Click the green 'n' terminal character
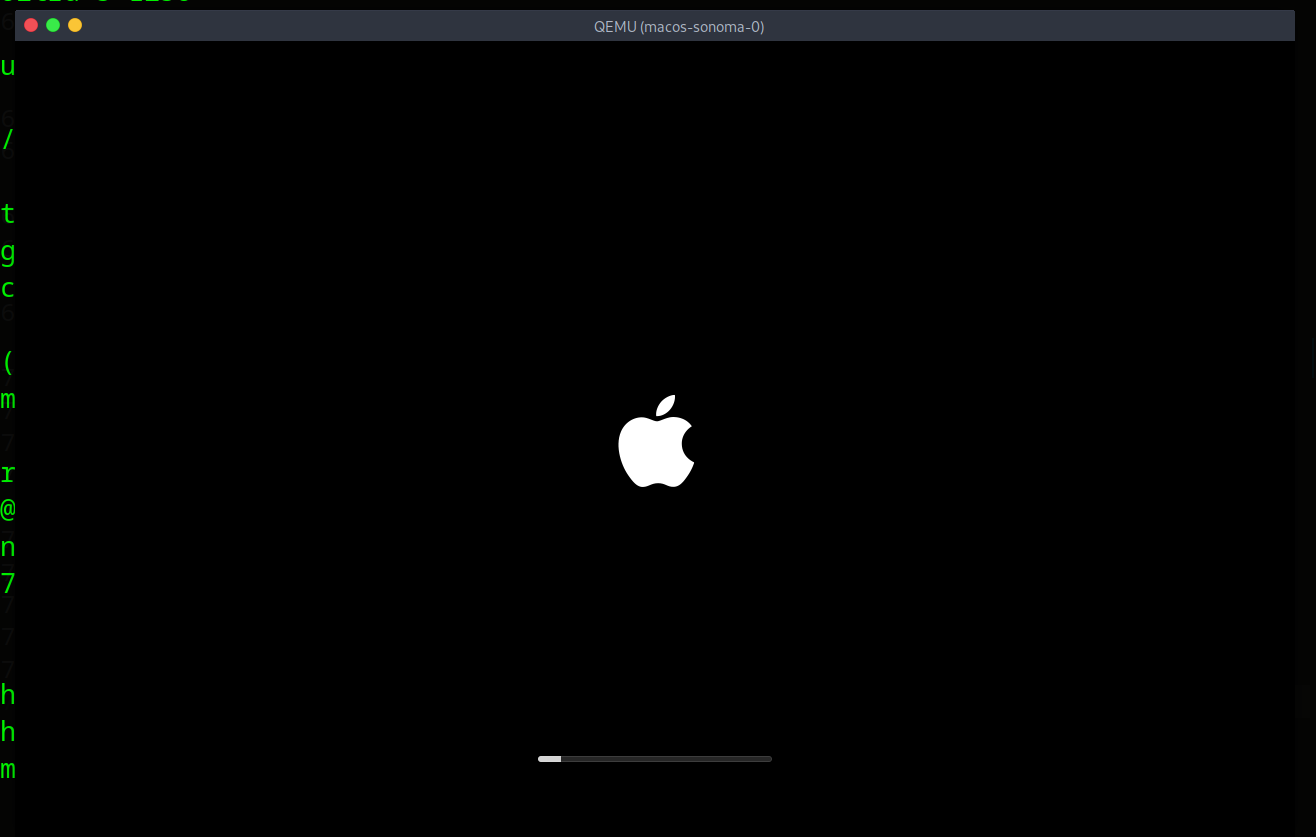 (x=7, y=546)
